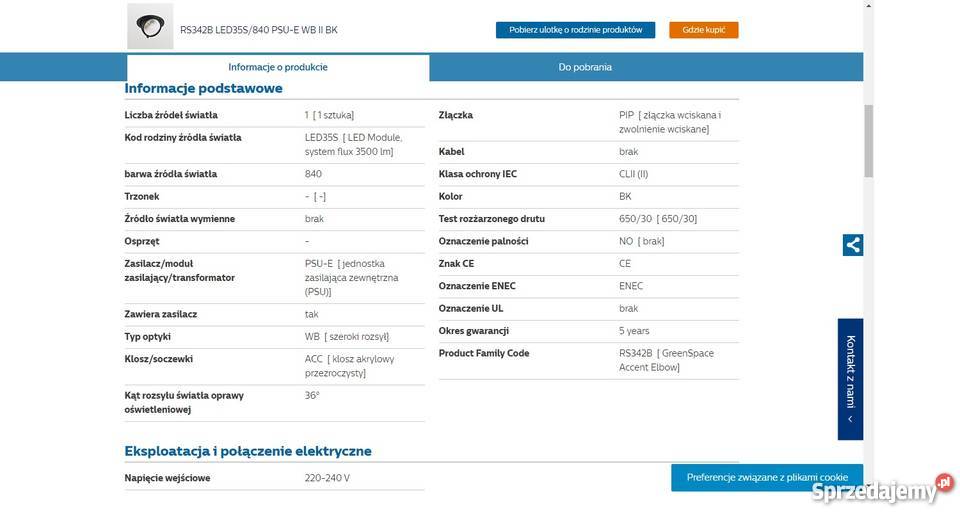This screenshot has width=960, height=512.
Task: Select the 'Źródło światła wymienne' label
Action: click(179, 219)
